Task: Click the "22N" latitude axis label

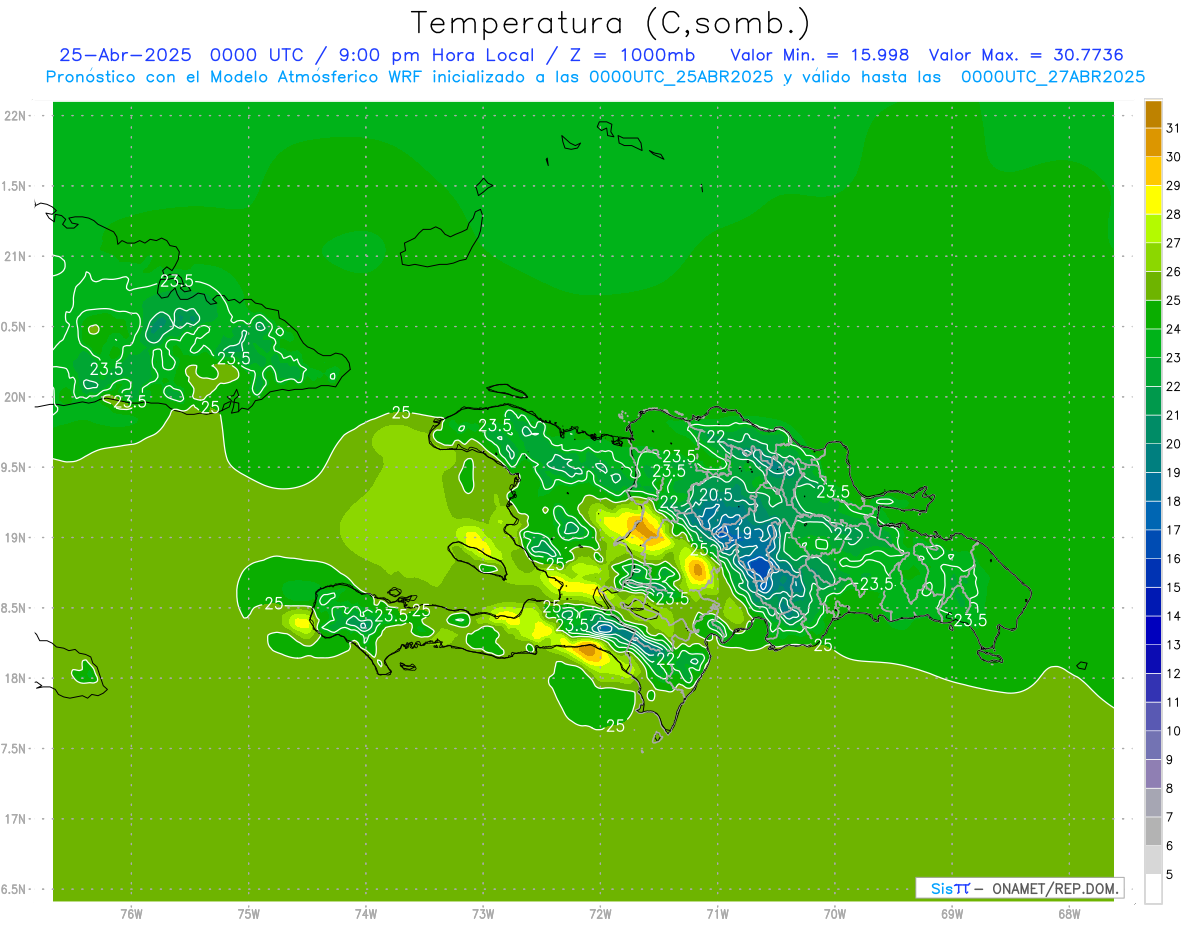Action: point(16,115)
